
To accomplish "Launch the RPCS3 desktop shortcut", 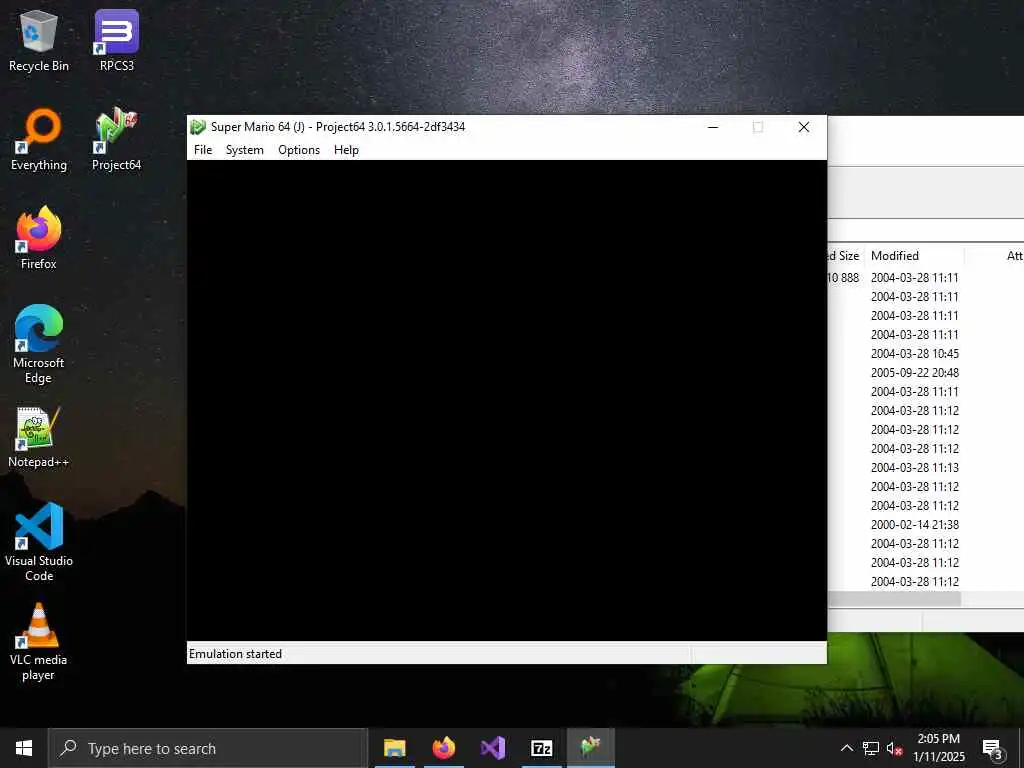I will 116,40.
